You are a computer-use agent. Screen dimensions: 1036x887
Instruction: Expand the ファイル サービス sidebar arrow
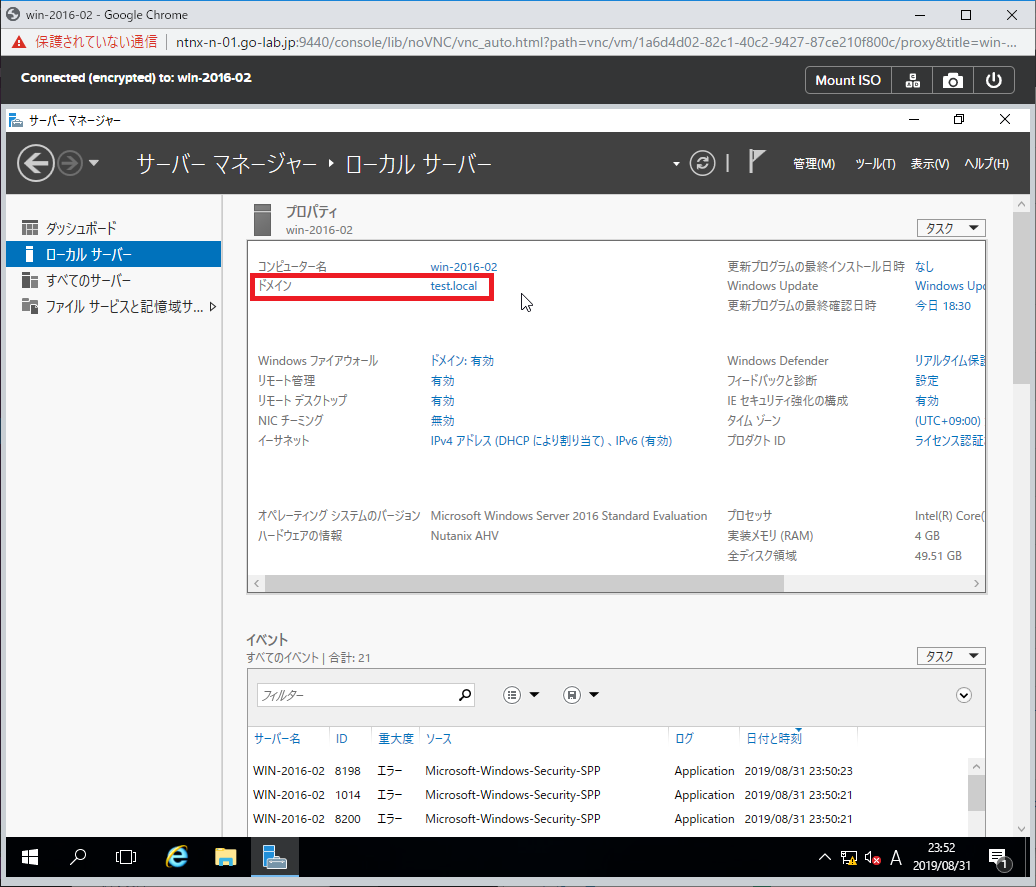(x=213, y=307)
